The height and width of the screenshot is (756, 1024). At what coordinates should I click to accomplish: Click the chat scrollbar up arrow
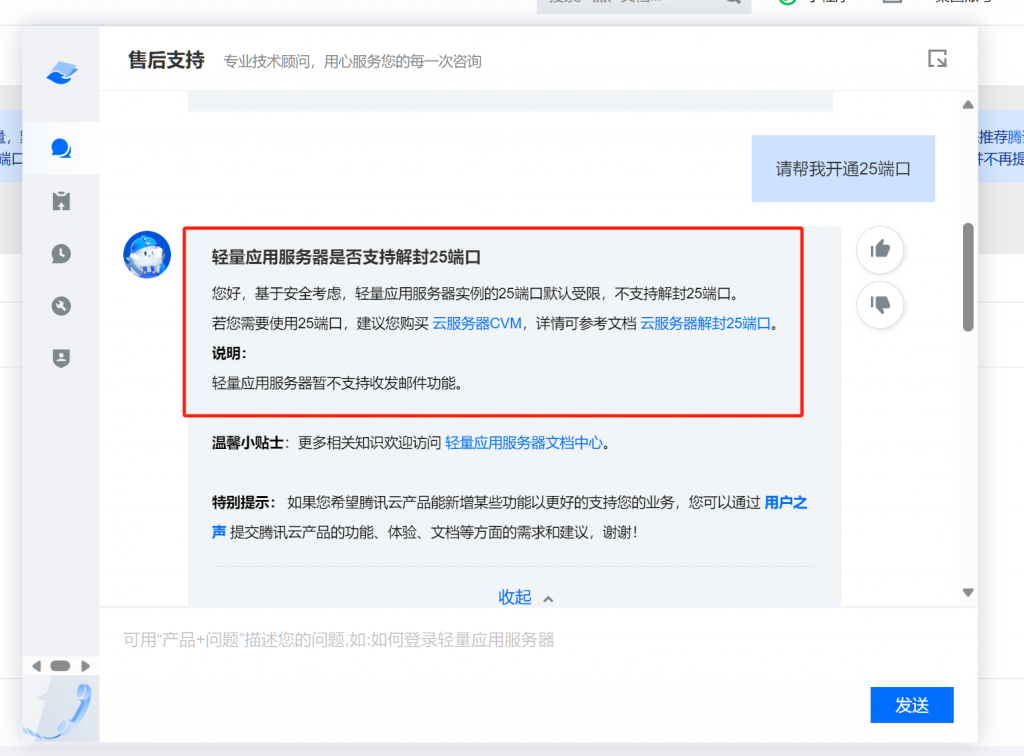coord(968,104)
